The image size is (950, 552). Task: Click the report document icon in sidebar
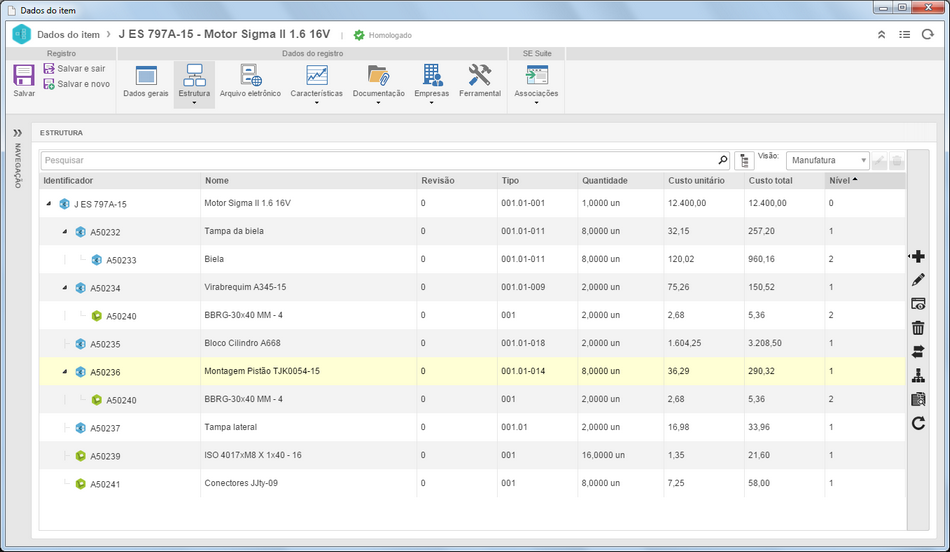pos(918,399)
